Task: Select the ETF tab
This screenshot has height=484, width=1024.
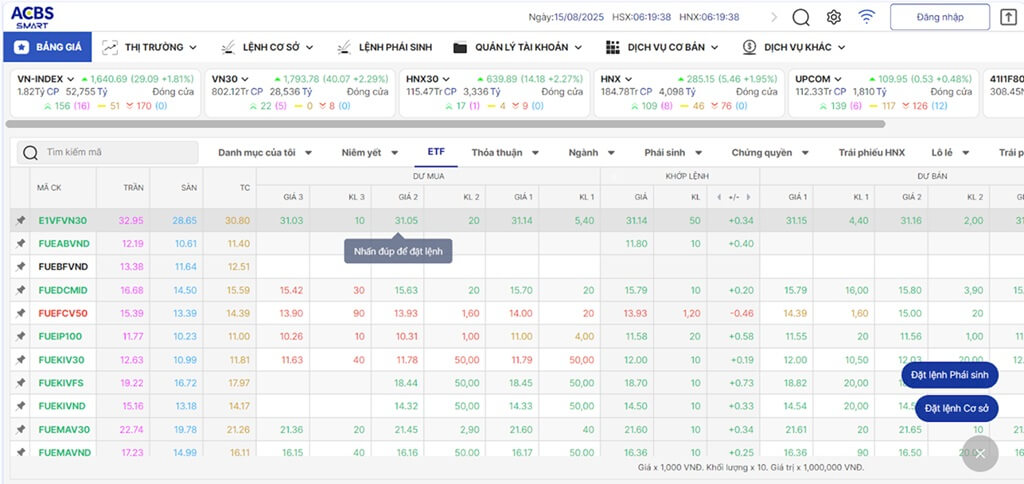Action: tap(436, 152)
